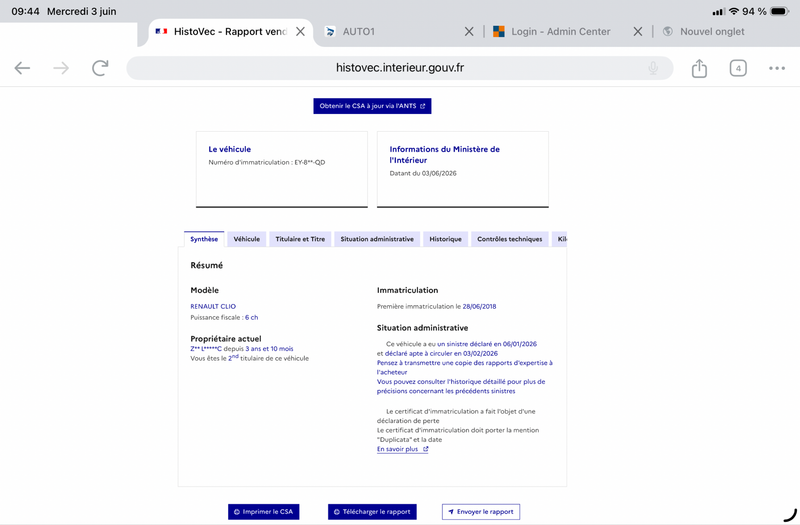Open the Historique tab

point(445,239)
